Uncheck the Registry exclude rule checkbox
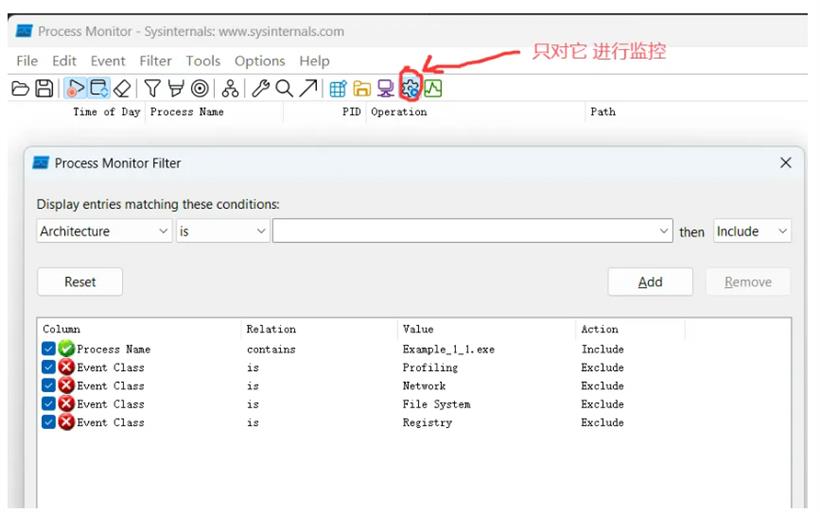 (x=49, y=422)
